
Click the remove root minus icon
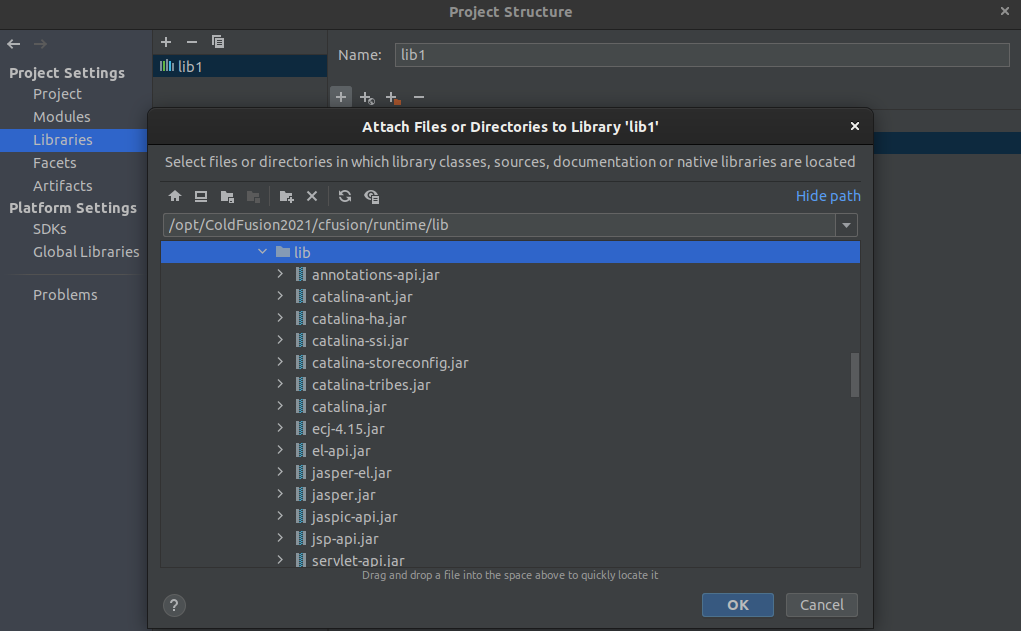(x=419, y=97)
